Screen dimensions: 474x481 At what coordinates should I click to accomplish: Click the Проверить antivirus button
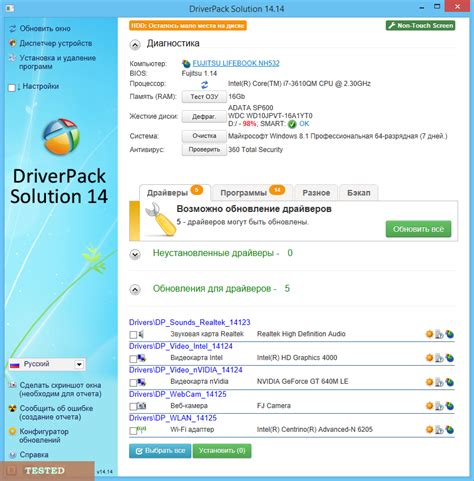pos(204,150)
